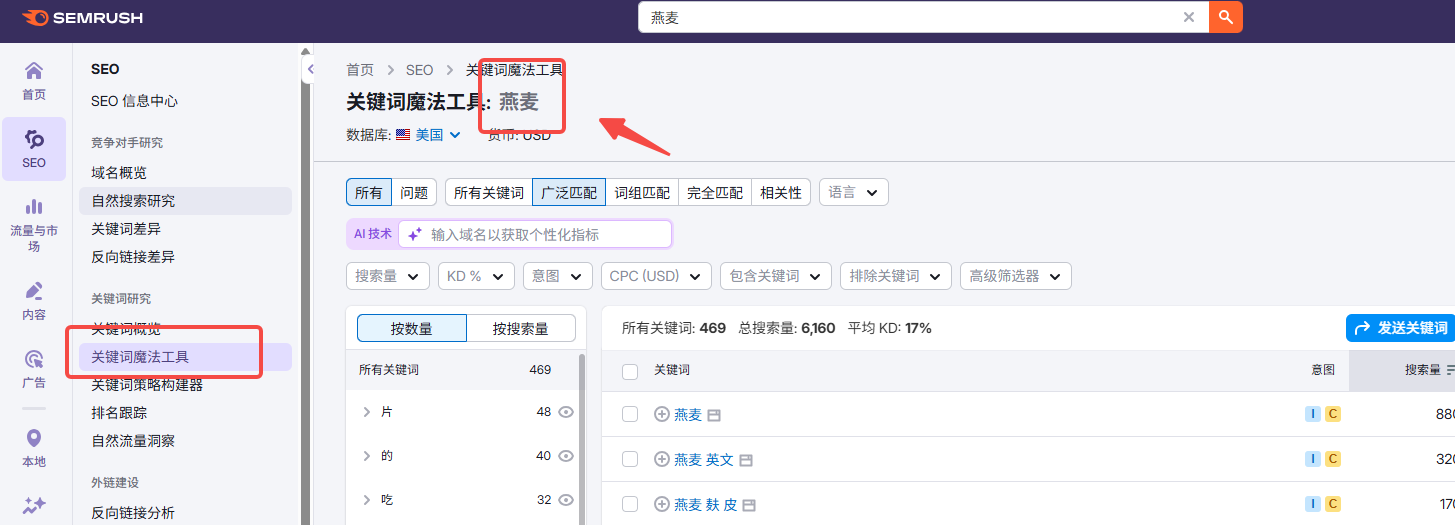Open SERP view icon for 燕麦 麸 皮 row
This screenshot has width=1455, height=525.
point(749,505)
